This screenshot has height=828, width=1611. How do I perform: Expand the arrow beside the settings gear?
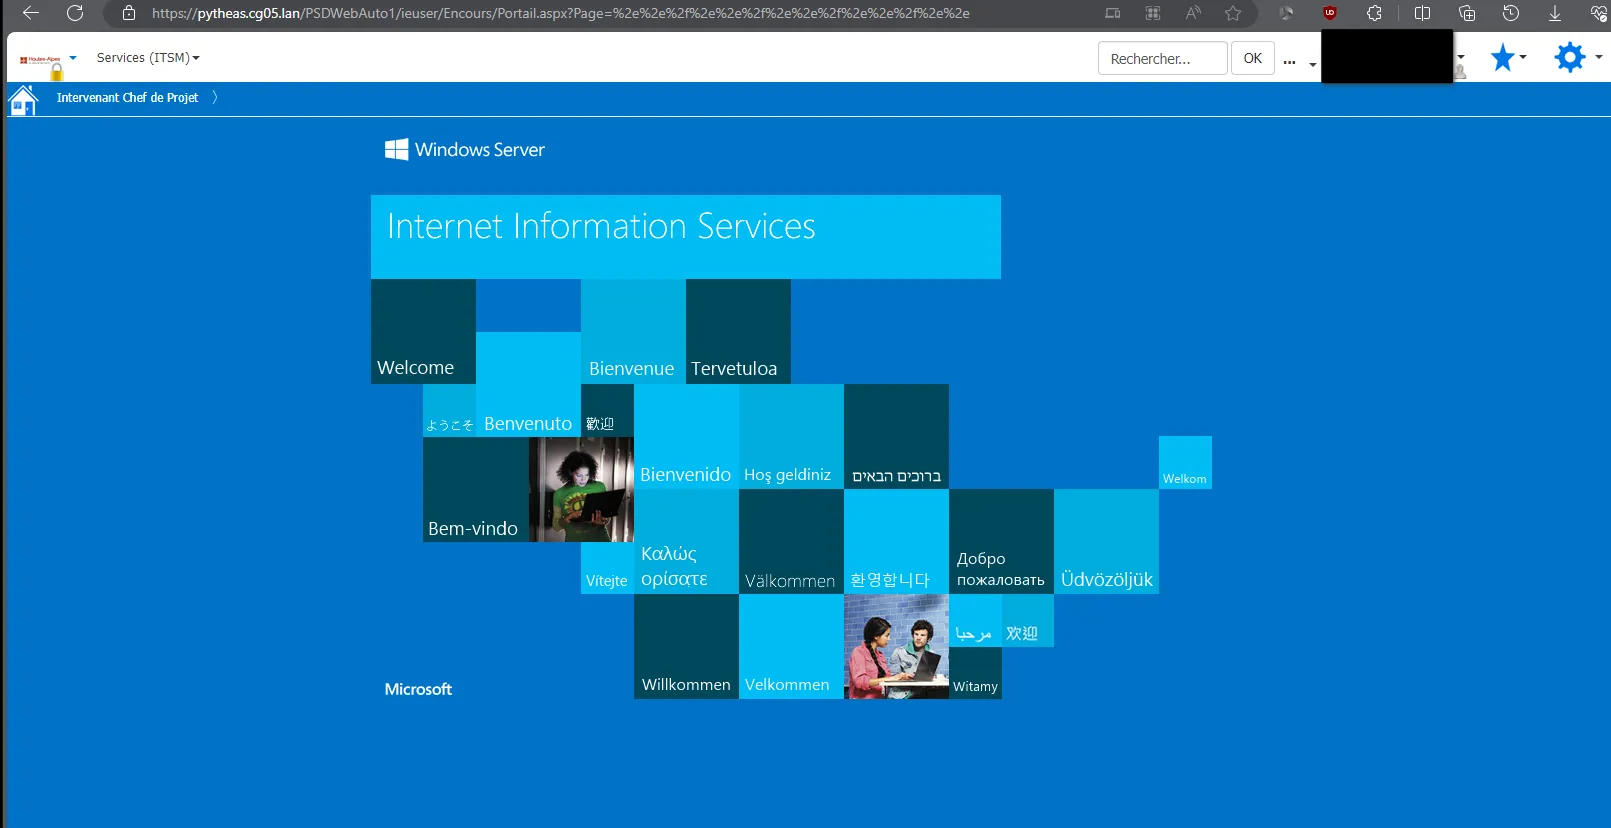tap(1599, 57)
